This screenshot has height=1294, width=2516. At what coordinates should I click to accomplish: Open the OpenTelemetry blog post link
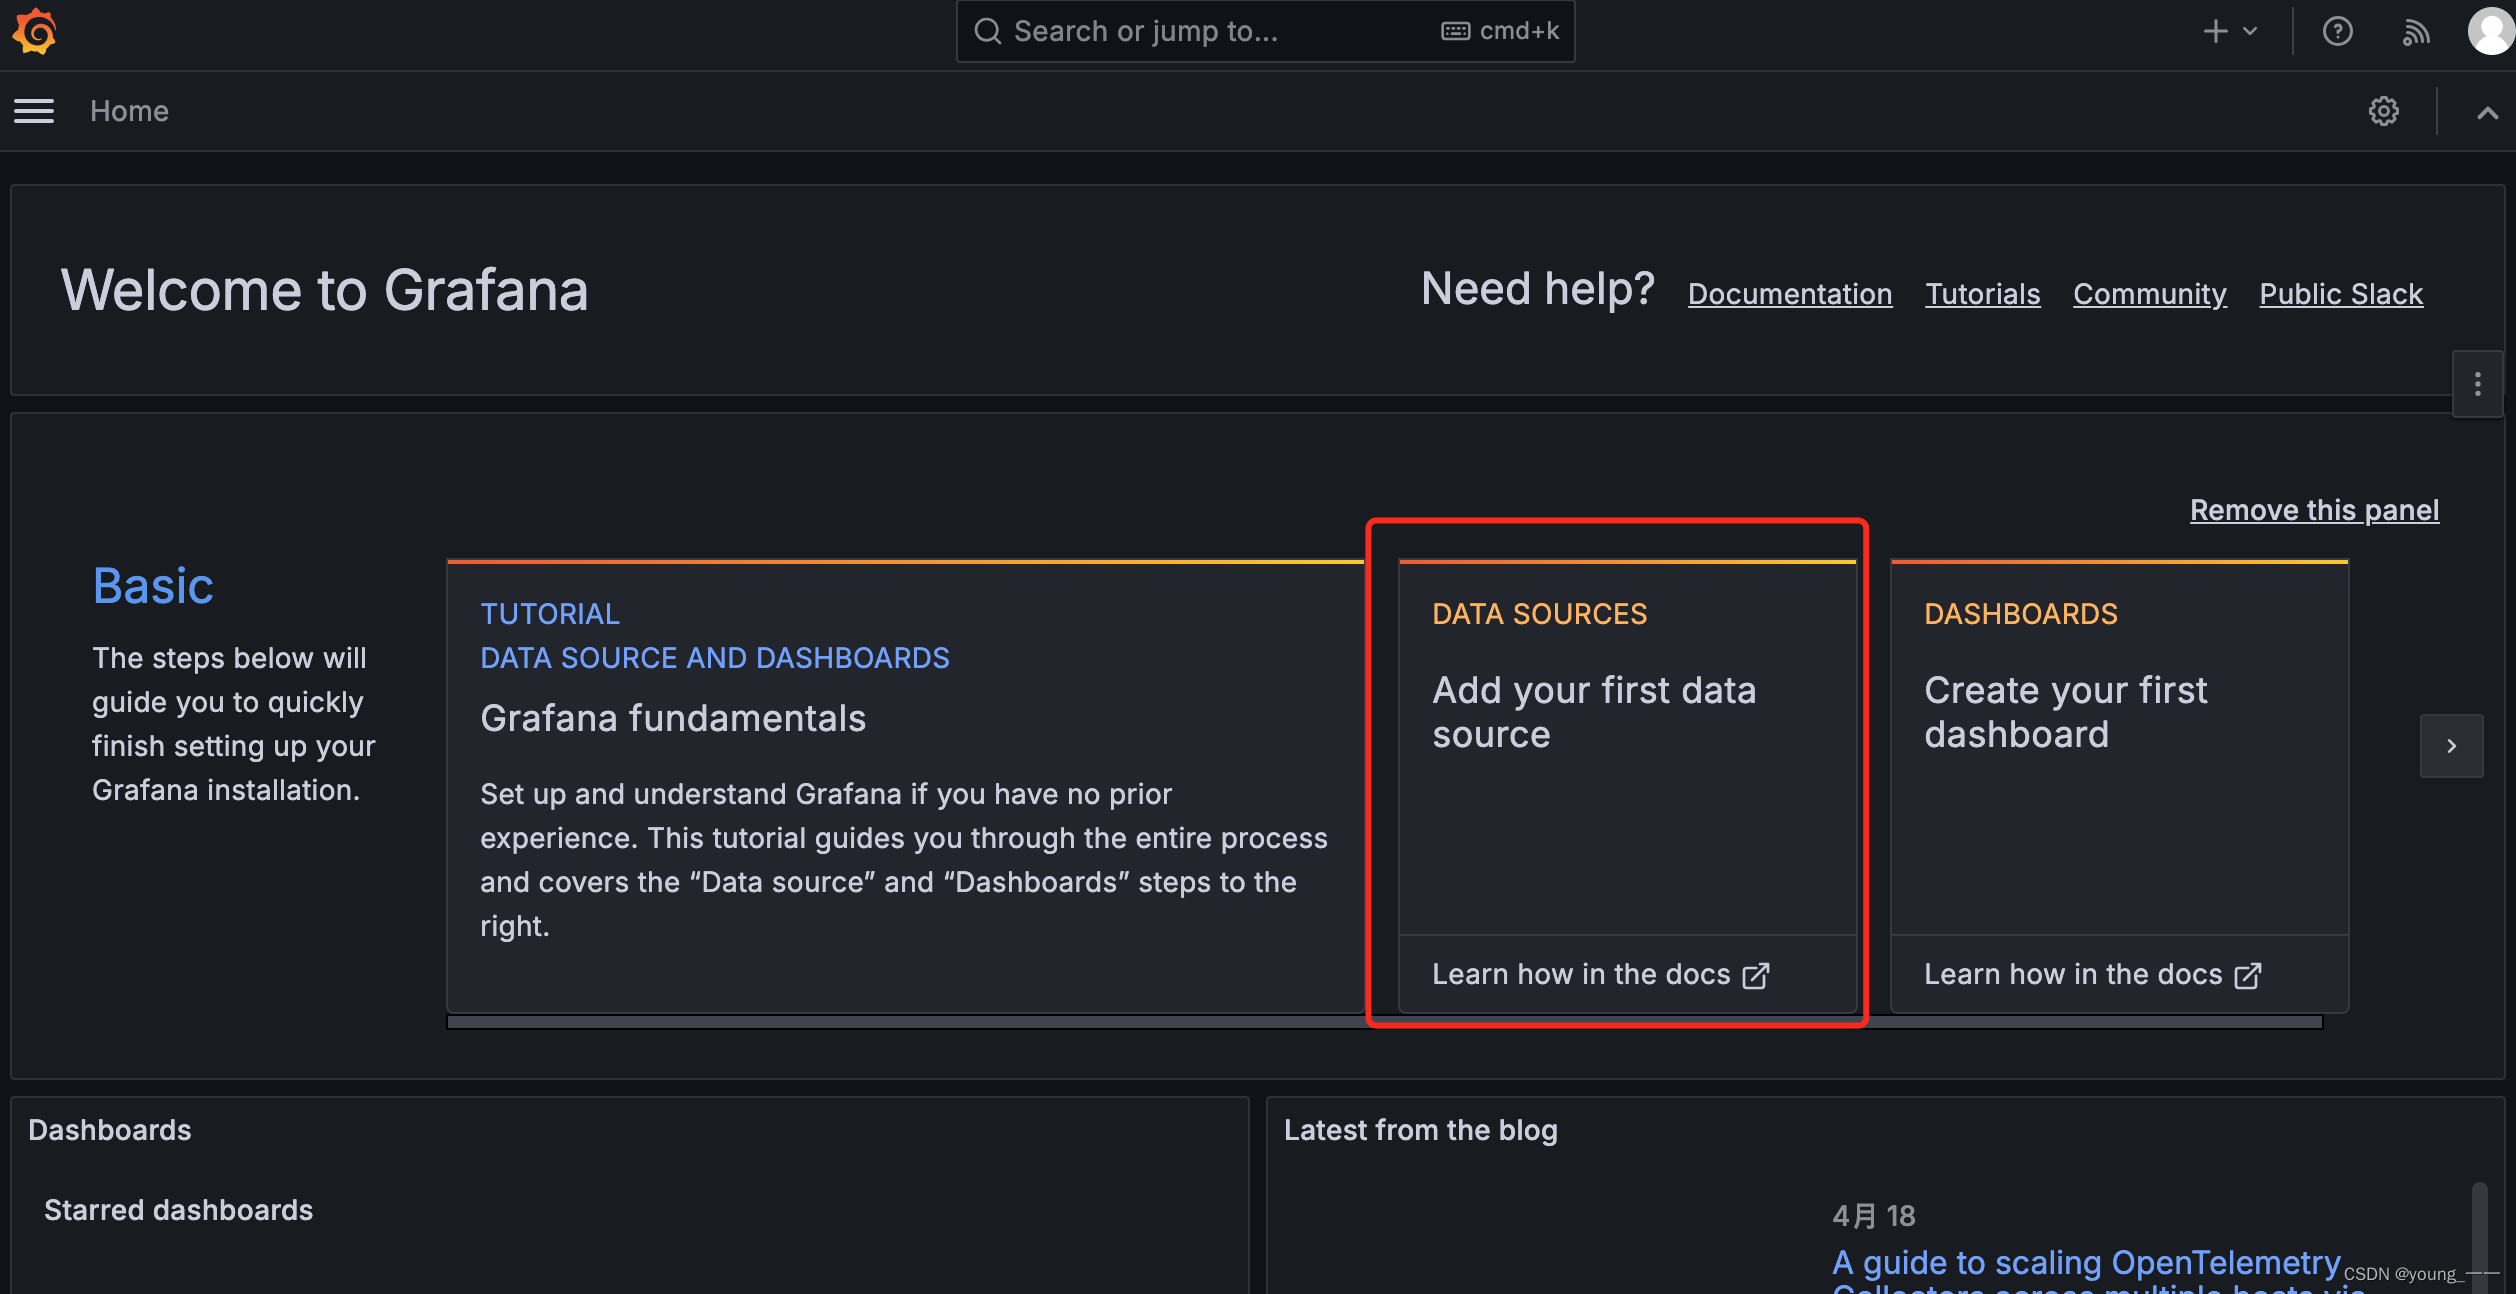coord(2085,1262)
